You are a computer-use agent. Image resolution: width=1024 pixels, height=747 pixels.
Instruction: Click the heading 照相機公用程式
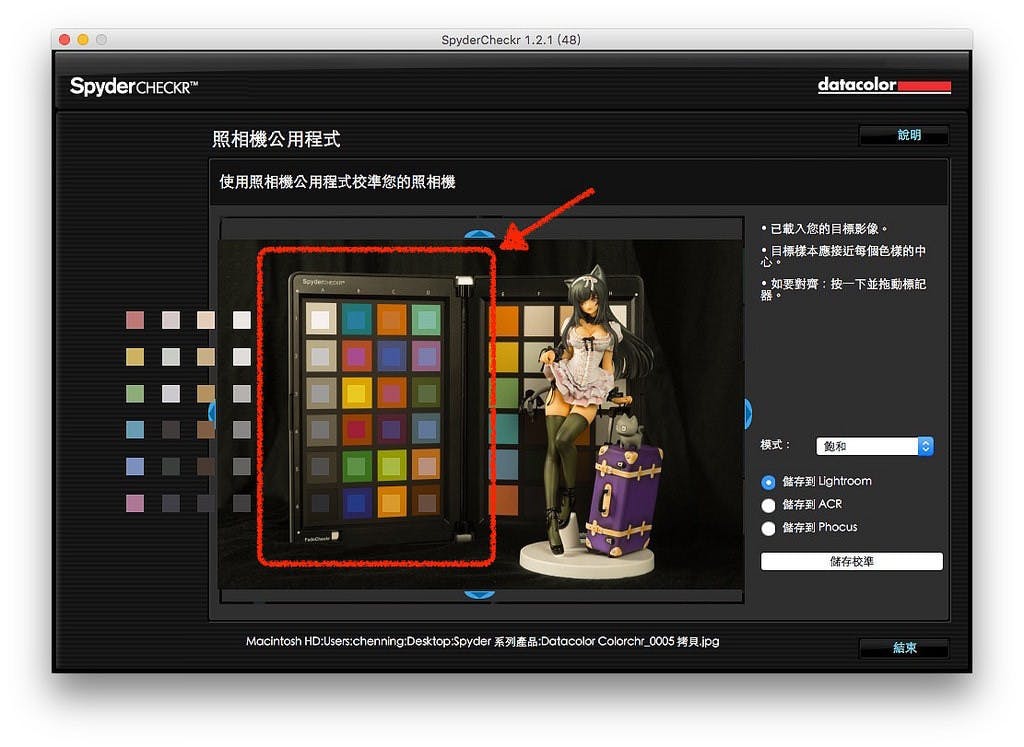(276, 139)
